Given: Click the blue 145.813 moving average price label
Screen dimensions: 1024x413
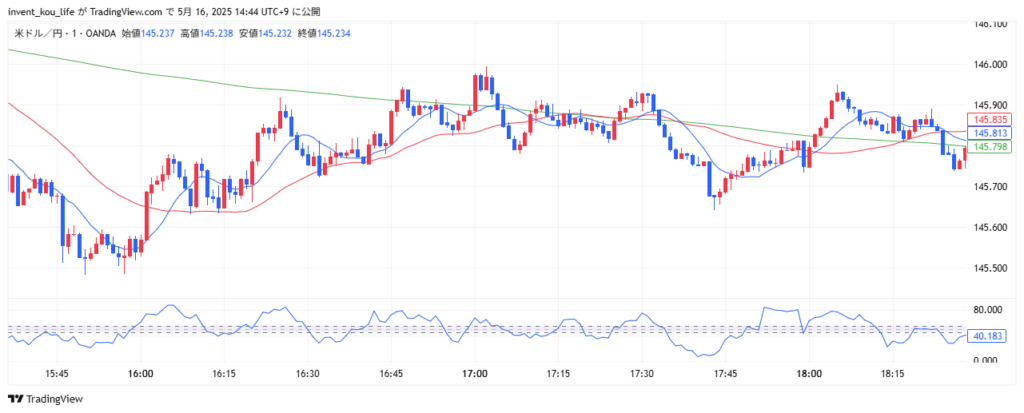Looking at the screenshot, I should pos(989,133).
